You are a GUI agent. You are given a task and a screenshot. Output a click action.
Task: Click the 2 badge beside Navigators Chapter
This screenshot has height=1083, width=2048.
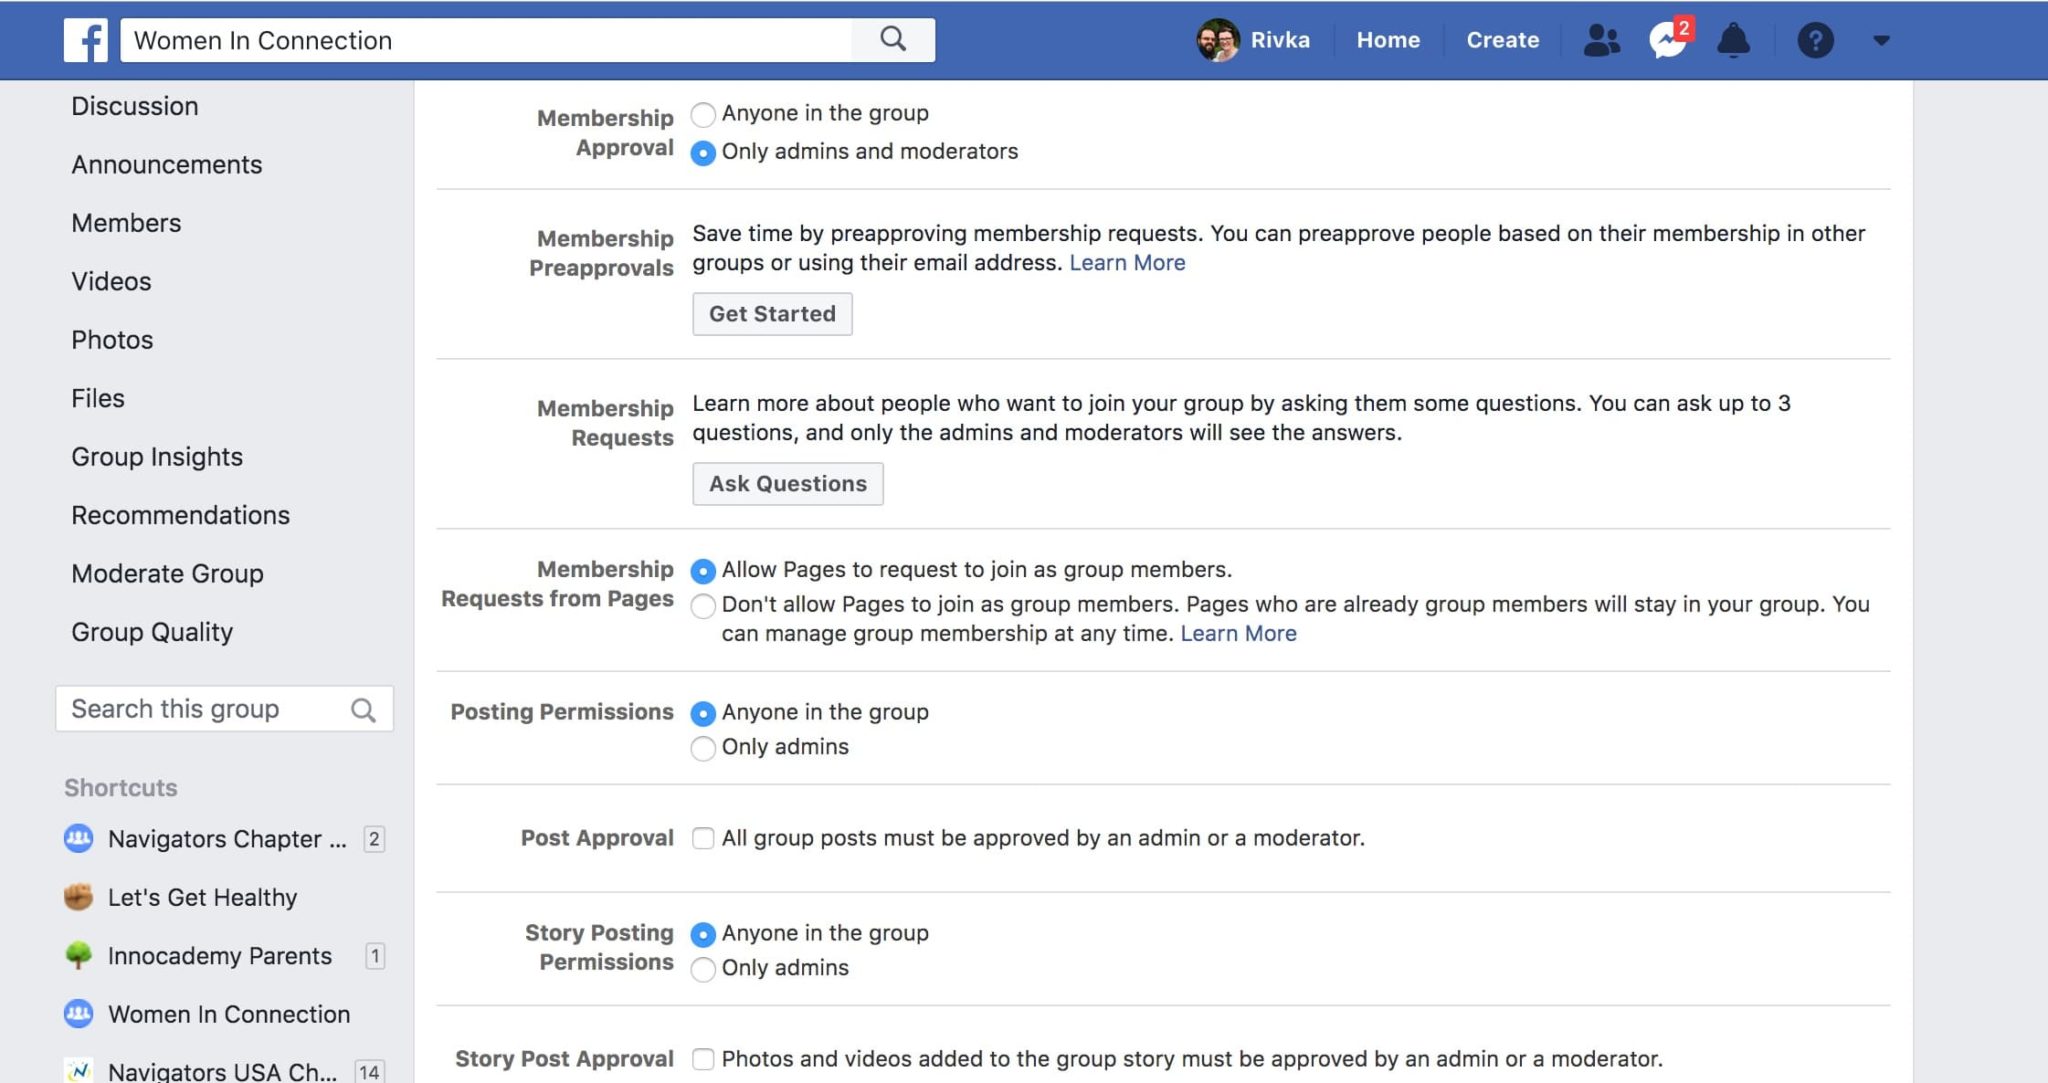point(374,839)
